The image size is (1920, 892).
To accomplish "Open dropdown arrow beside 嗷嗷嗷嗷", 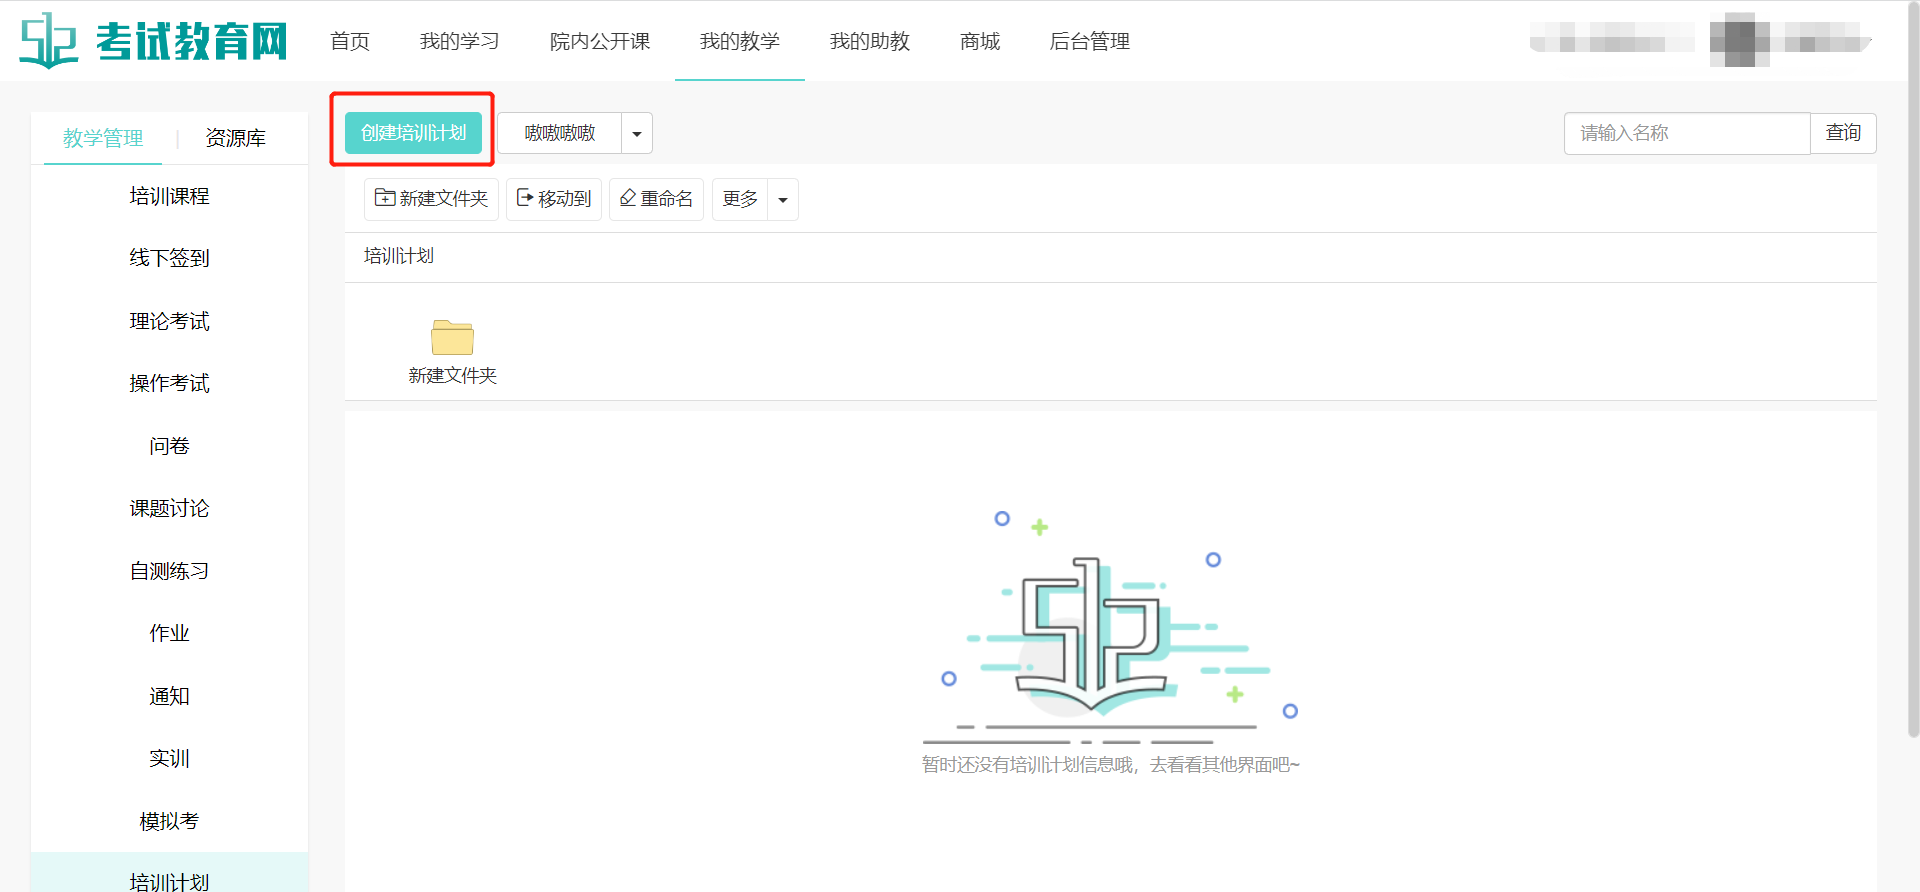I will click(637, 134).
